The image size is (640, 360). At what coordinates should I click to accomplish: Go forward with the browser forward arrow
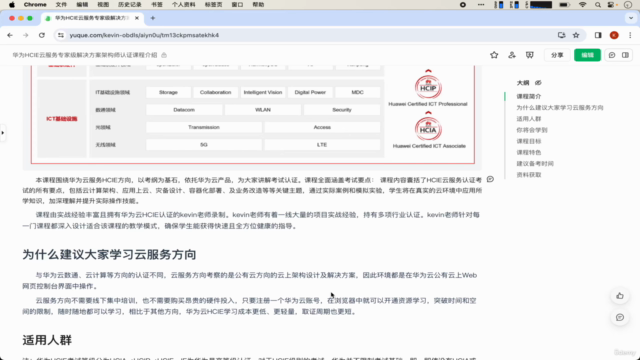[26, 36]
